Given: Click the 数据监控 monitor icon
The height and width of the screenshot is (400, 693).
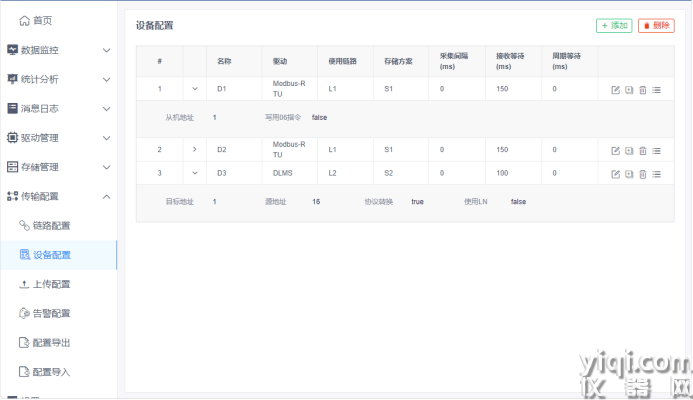Looking at the screenshot, I should (x=12, y=50).
